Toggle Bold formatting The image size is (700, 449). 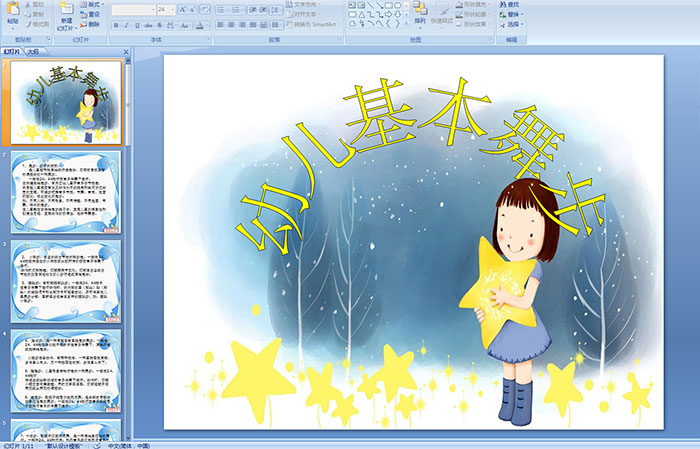coord(116,25)
